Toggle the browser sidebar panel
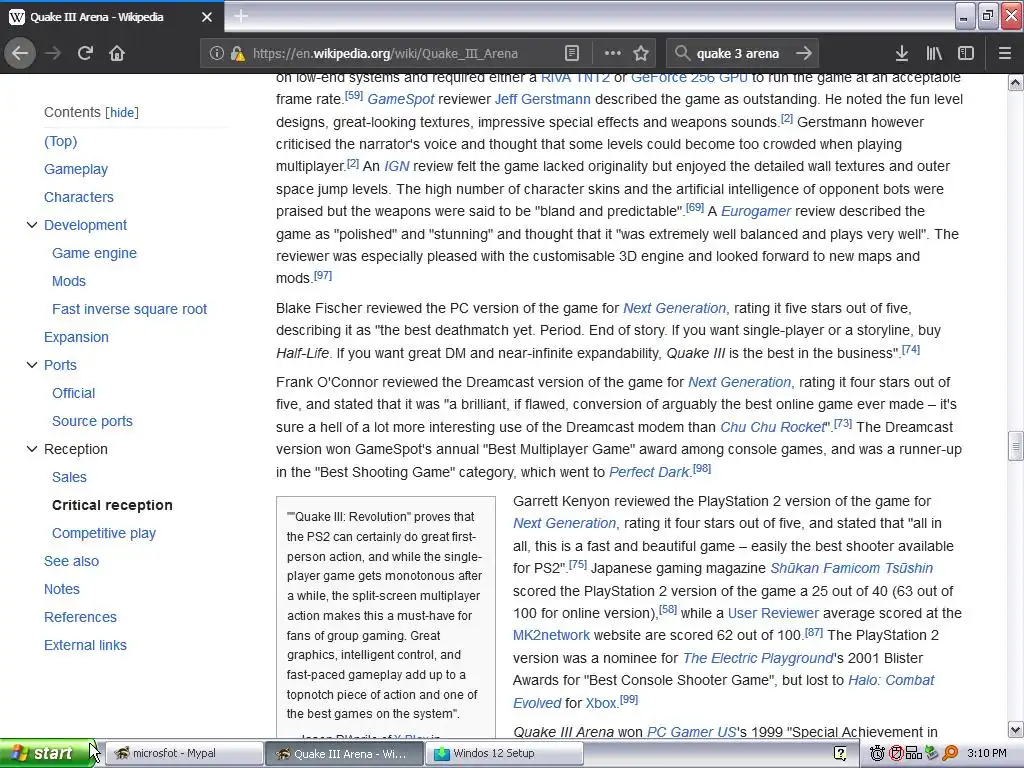The image size is (1024, 768). tap(966, 54)
